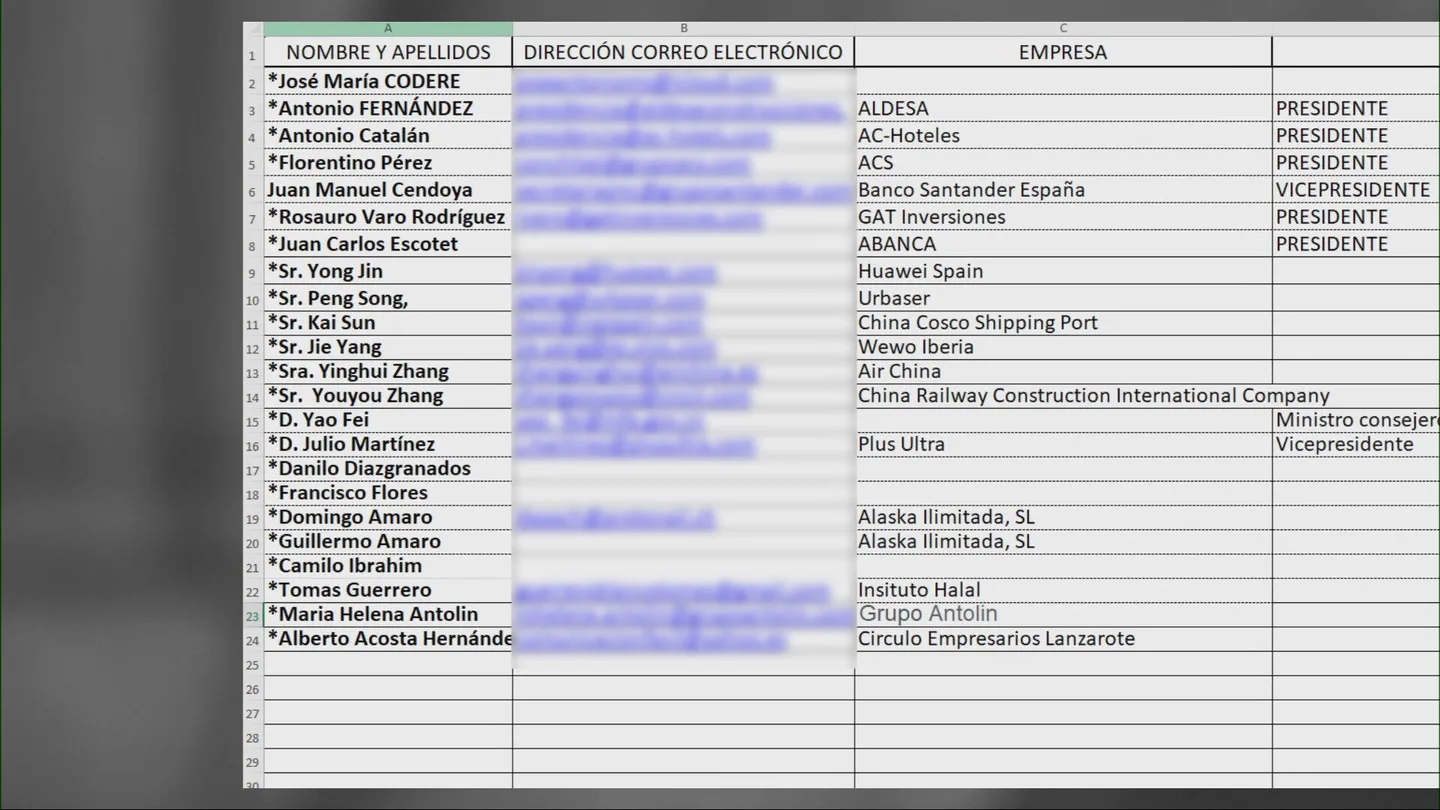Click the DIRECCIÓN CORREO ELECTRÓNICO header cell
1440x810 pixels.
pyautogui.click(x=684, y=52)
